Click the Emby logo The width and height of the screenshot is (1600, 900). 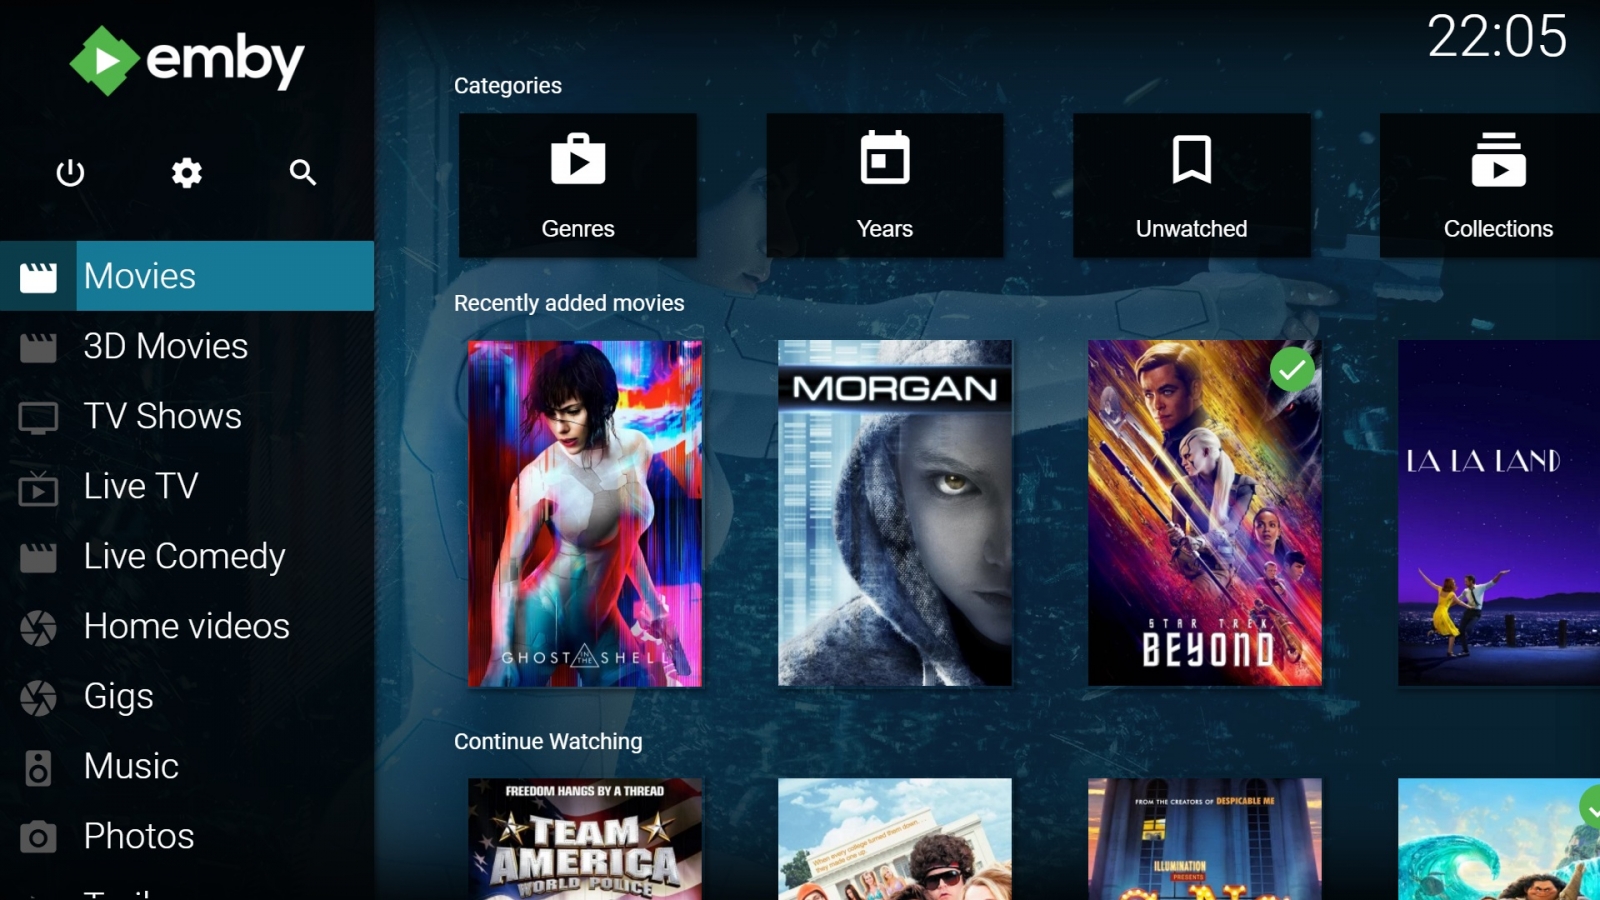tap(187, 61)
